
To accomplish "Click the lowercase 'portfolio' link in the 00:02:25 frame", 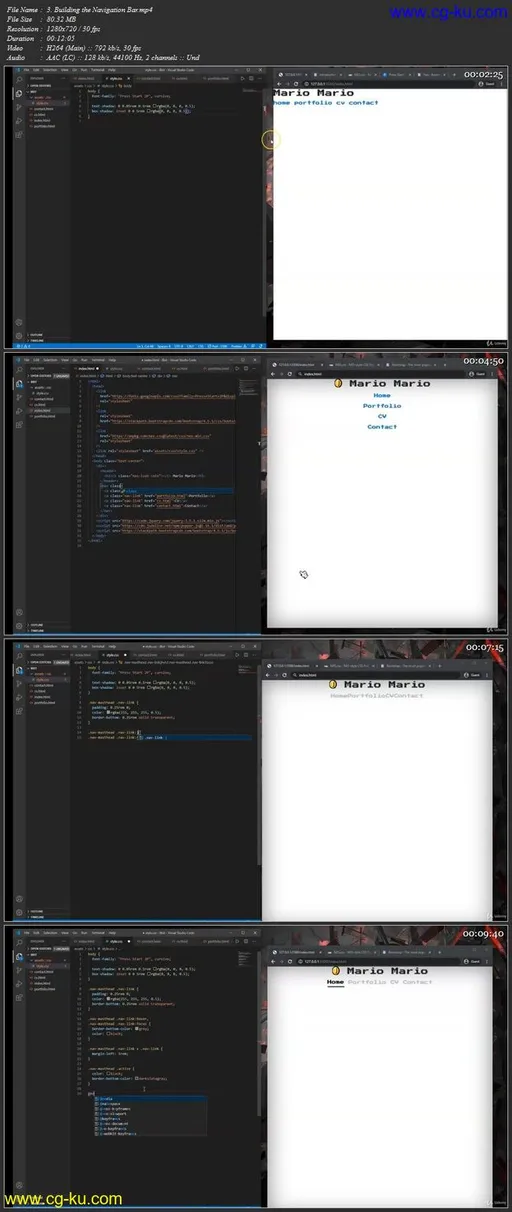I will [x=313, y=102].
